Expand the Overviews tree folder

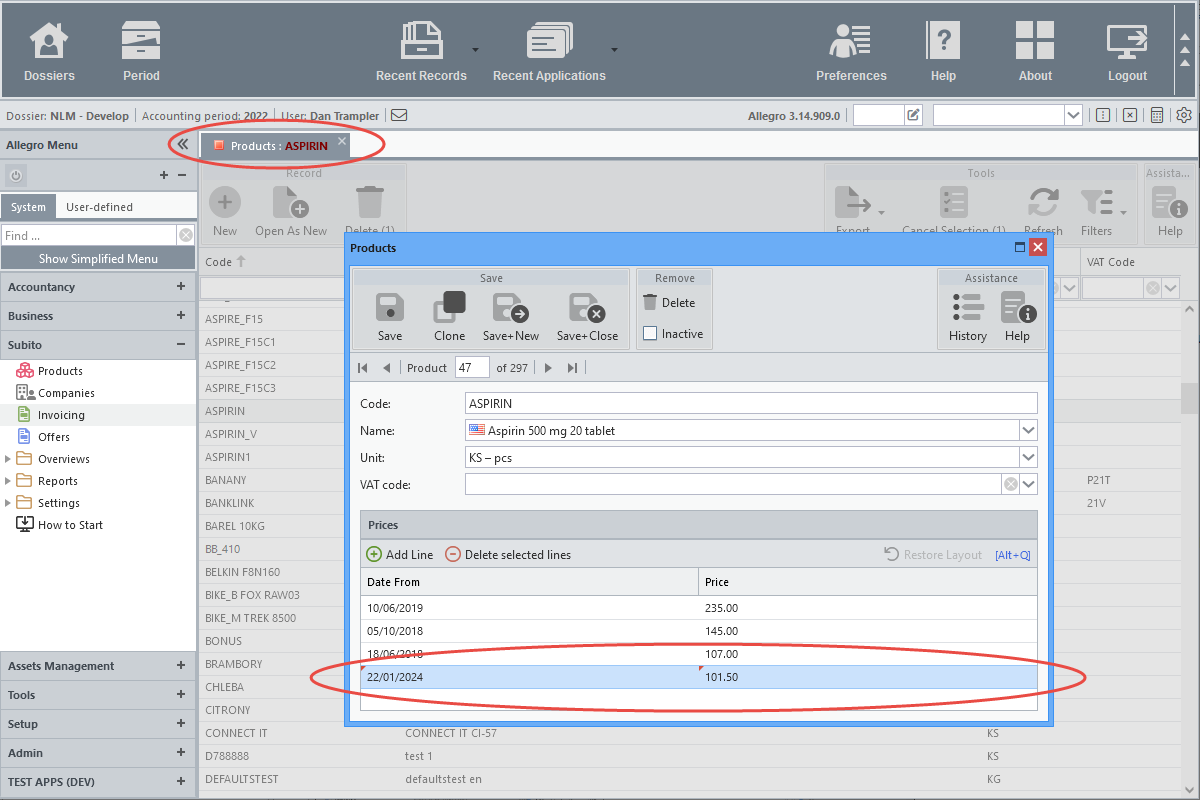click(x=8, y=459)
